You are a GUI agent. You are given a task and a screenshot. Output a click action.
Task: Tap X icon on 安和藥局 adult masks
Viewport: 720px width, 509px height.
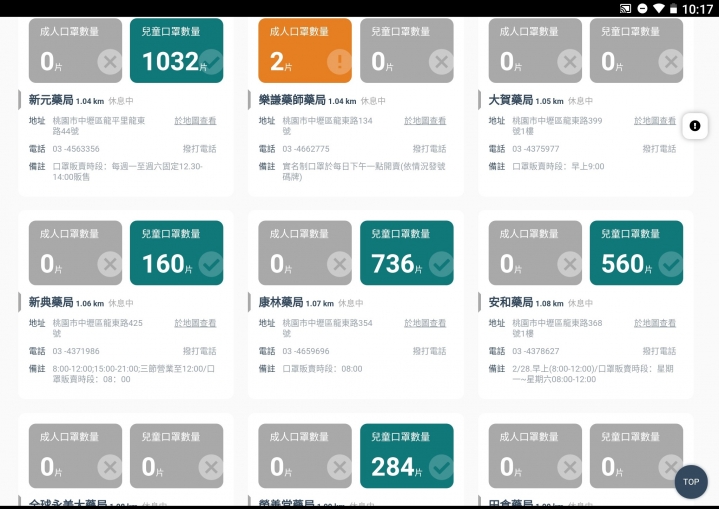pyautogui.click(x=569, y=264)
